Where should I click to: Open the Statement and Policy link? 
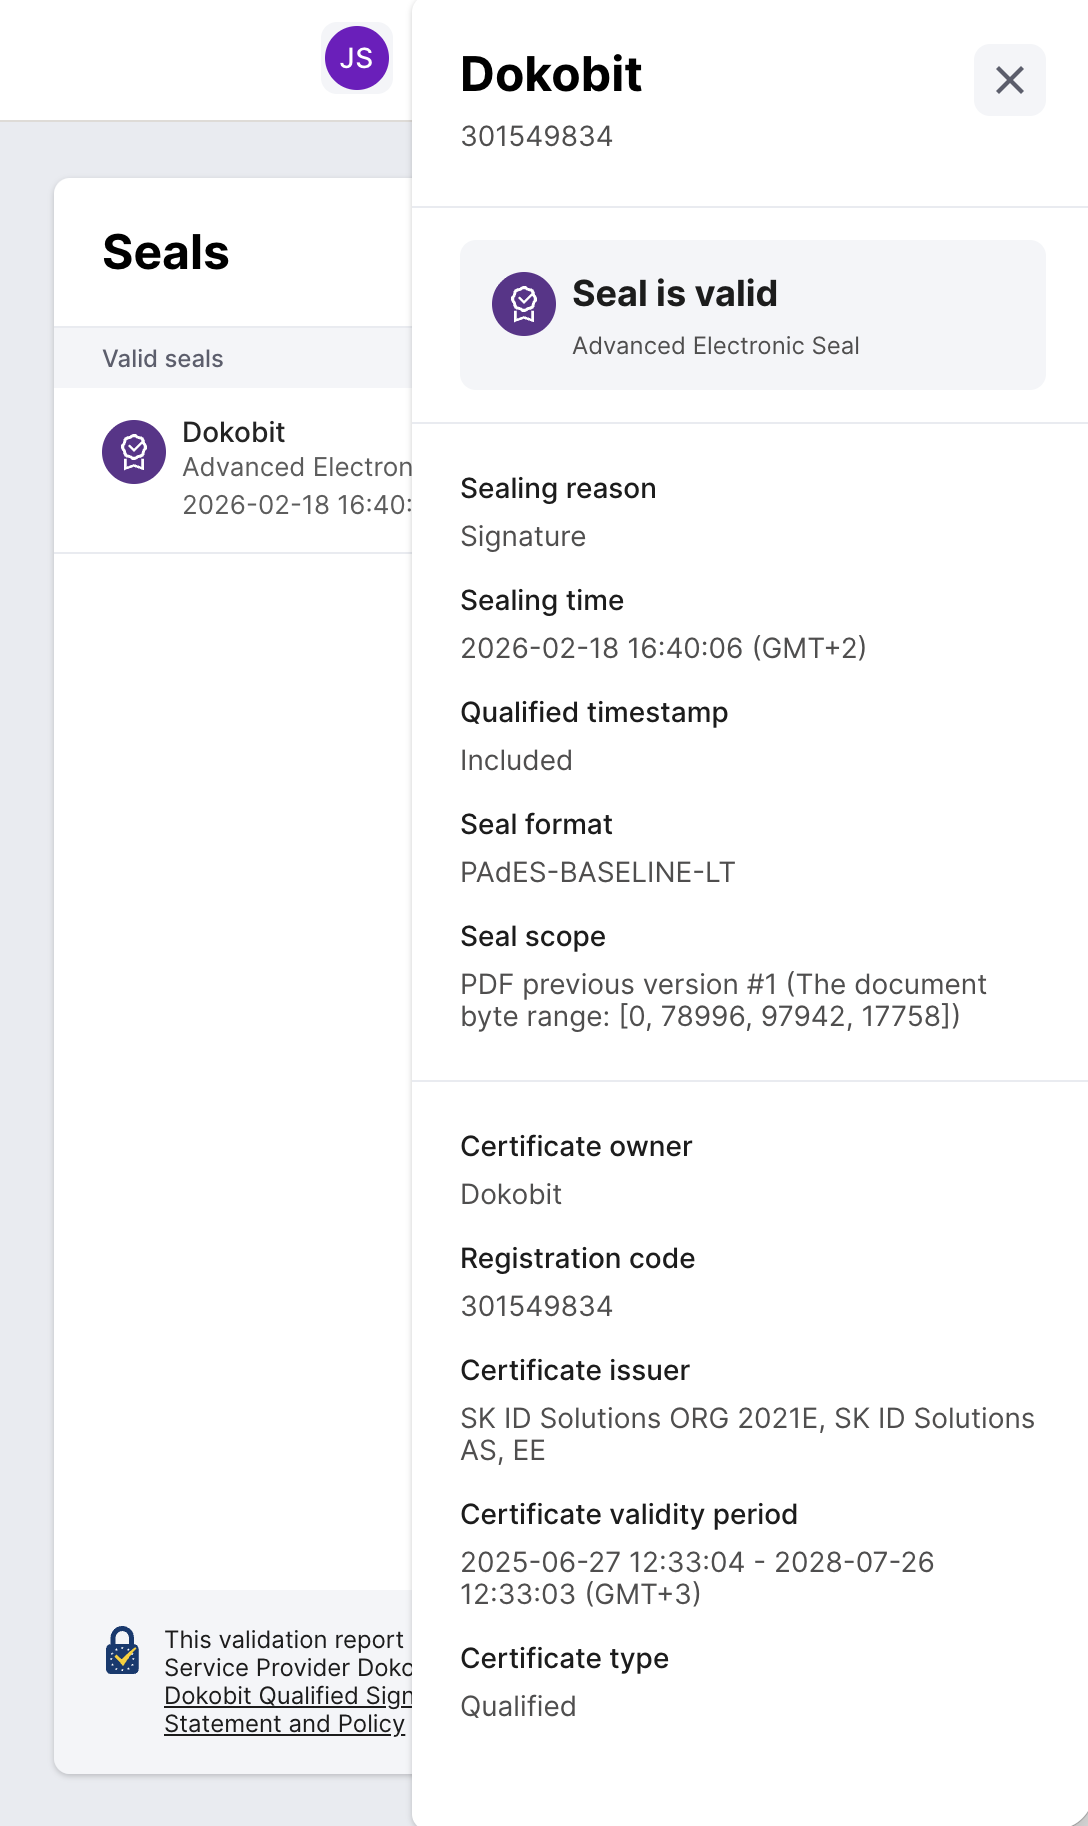pos(284,1723)
